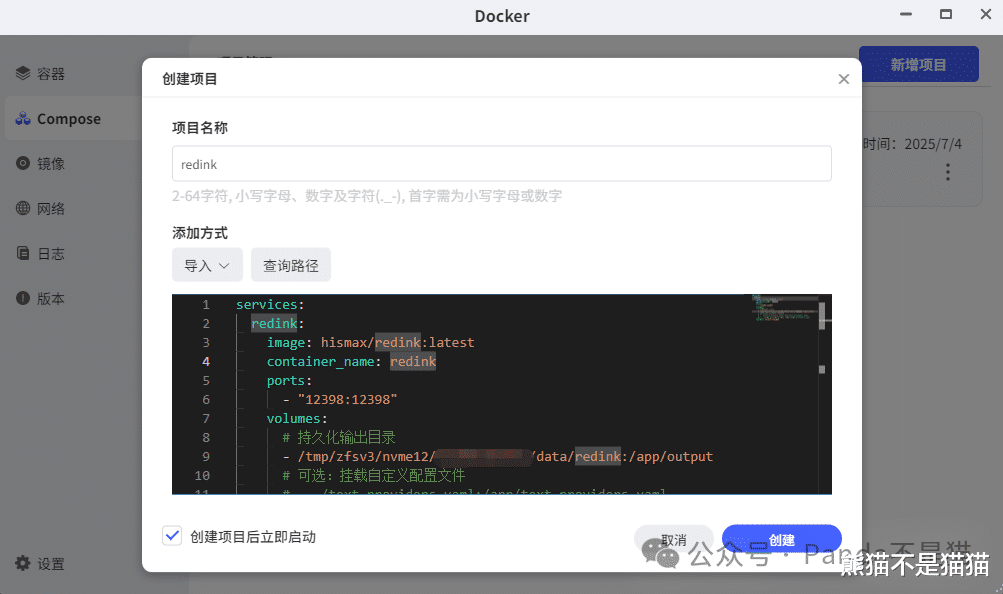Cancel with the 取消 button
1003x594 pixels.
pyautogui.click(x=673, y=540)
